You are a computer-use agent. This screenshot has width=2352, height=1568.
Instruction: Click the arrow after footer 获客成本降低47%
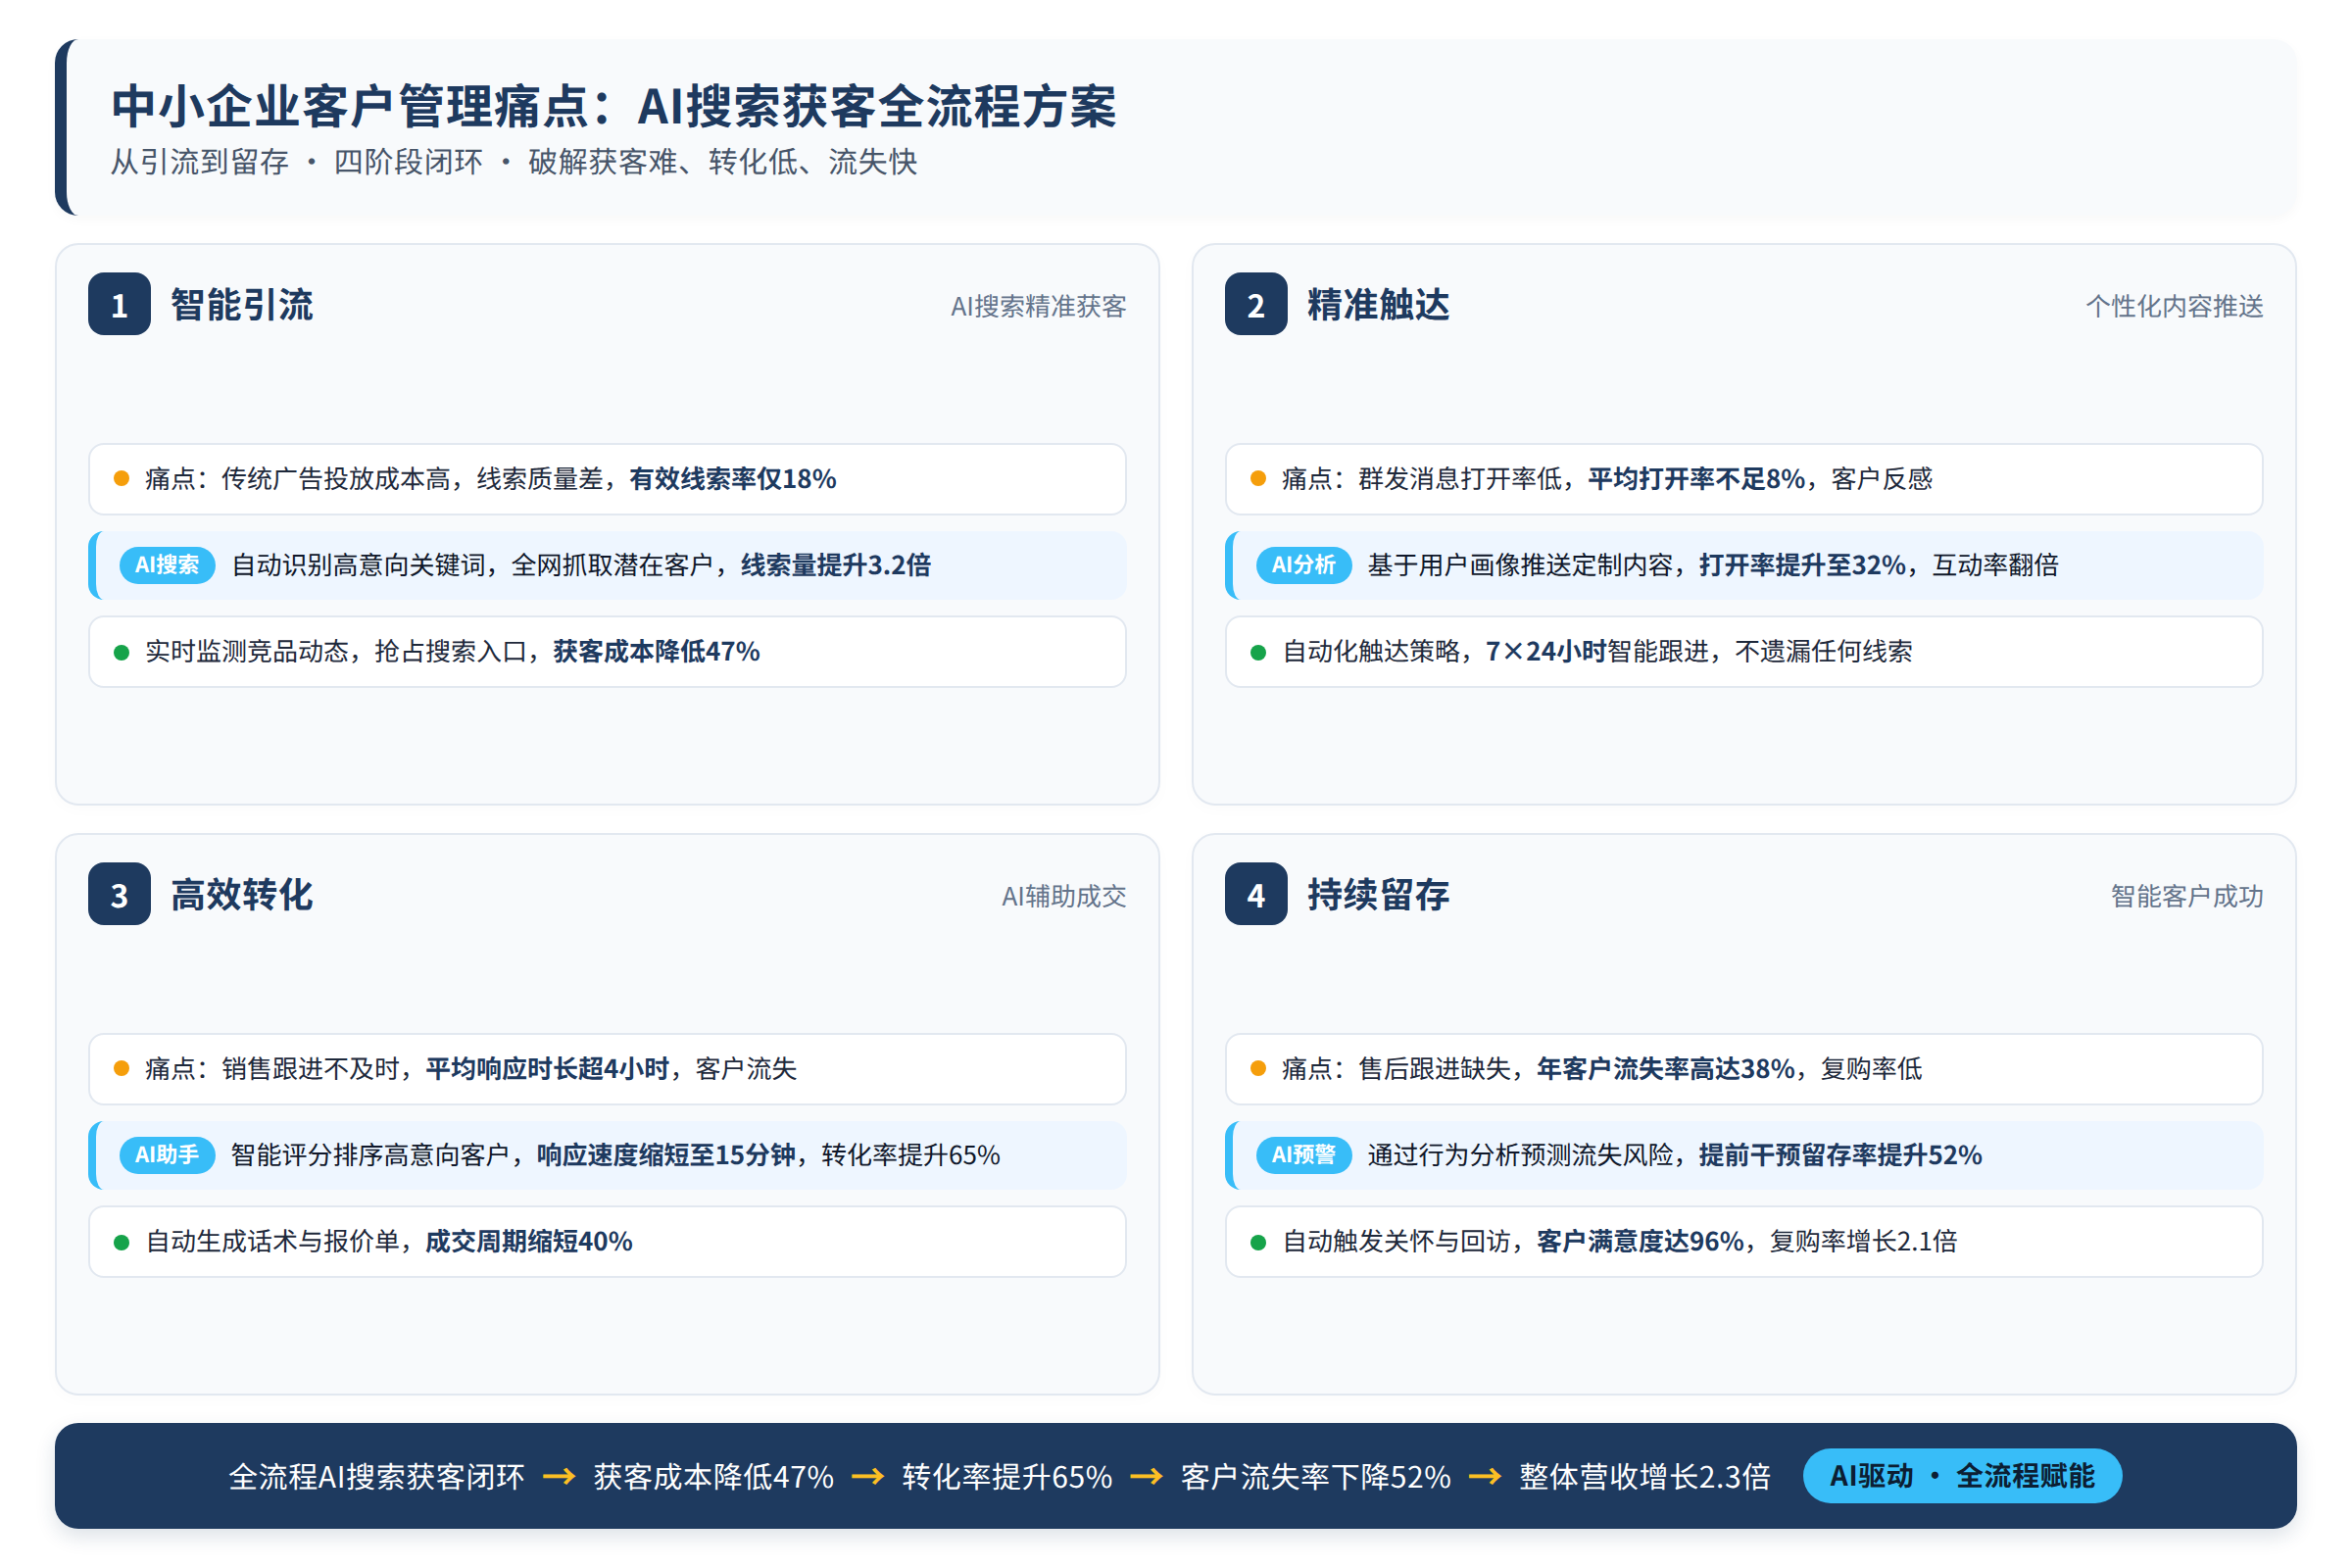pos(868,1476)
